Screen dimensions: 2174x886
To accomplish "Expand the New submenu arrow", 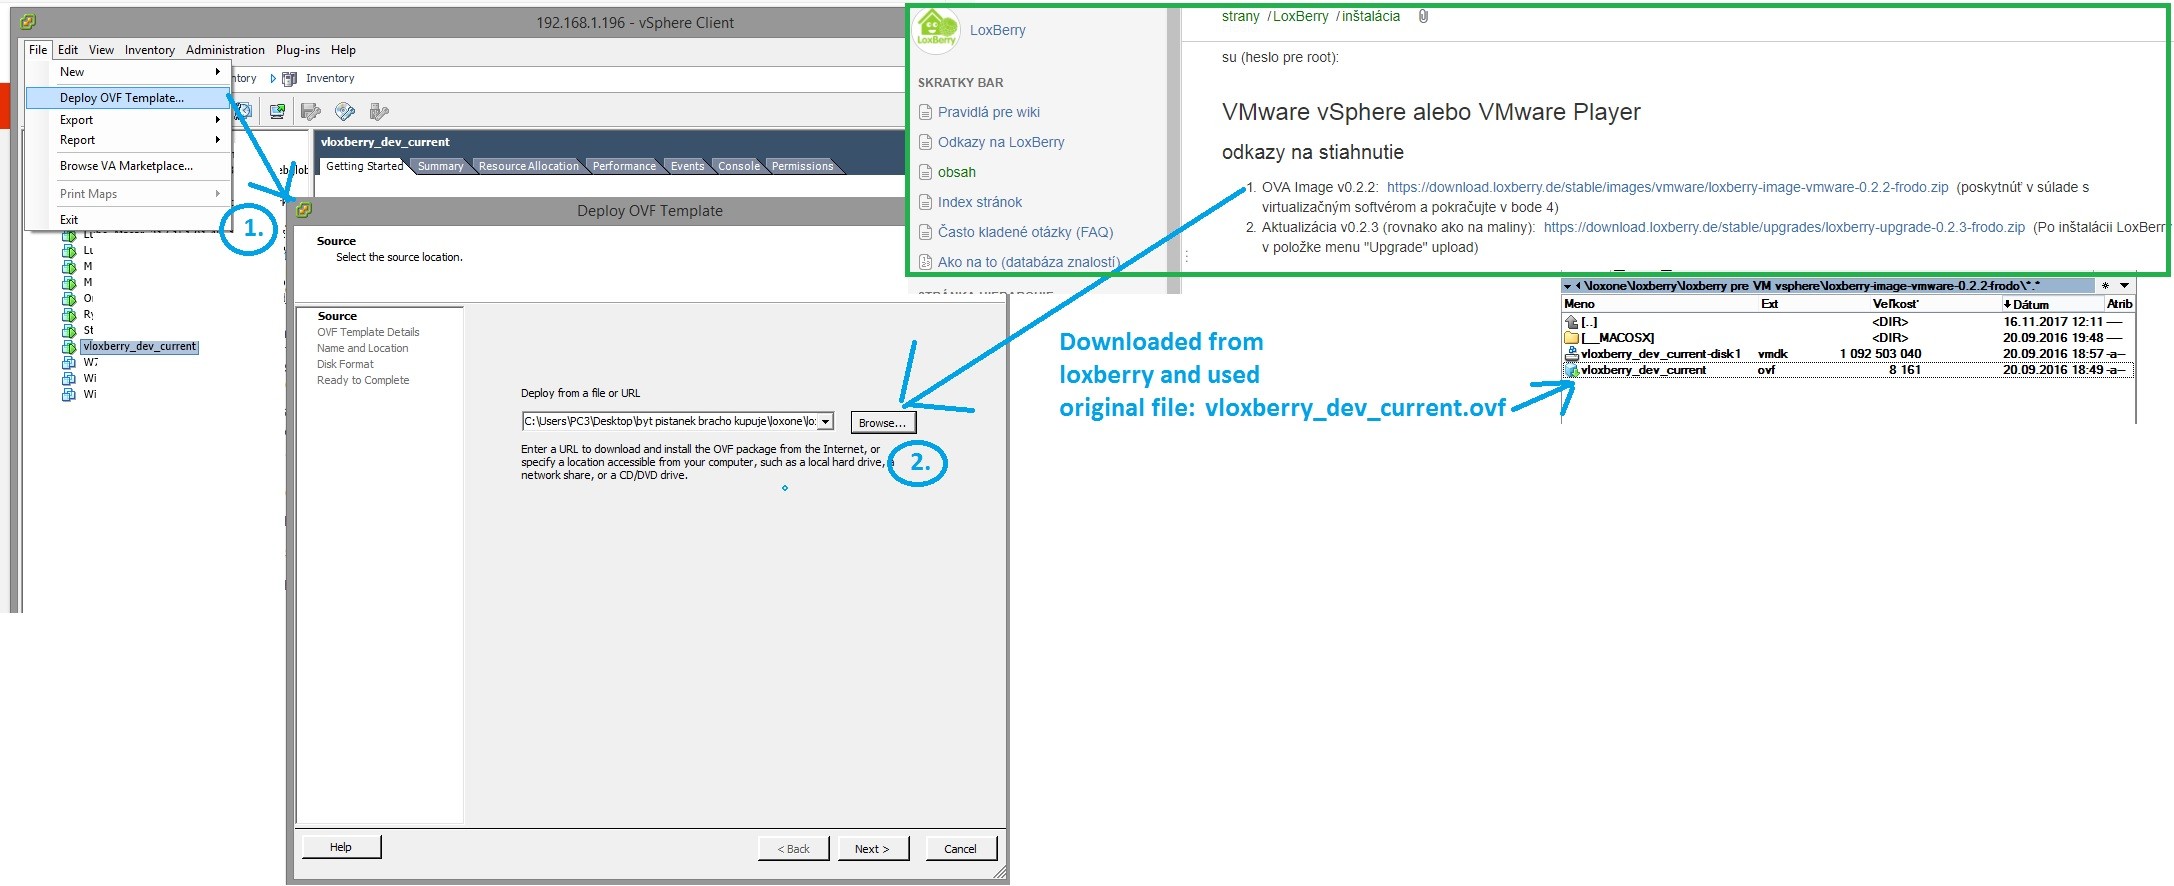I will 217,72.
